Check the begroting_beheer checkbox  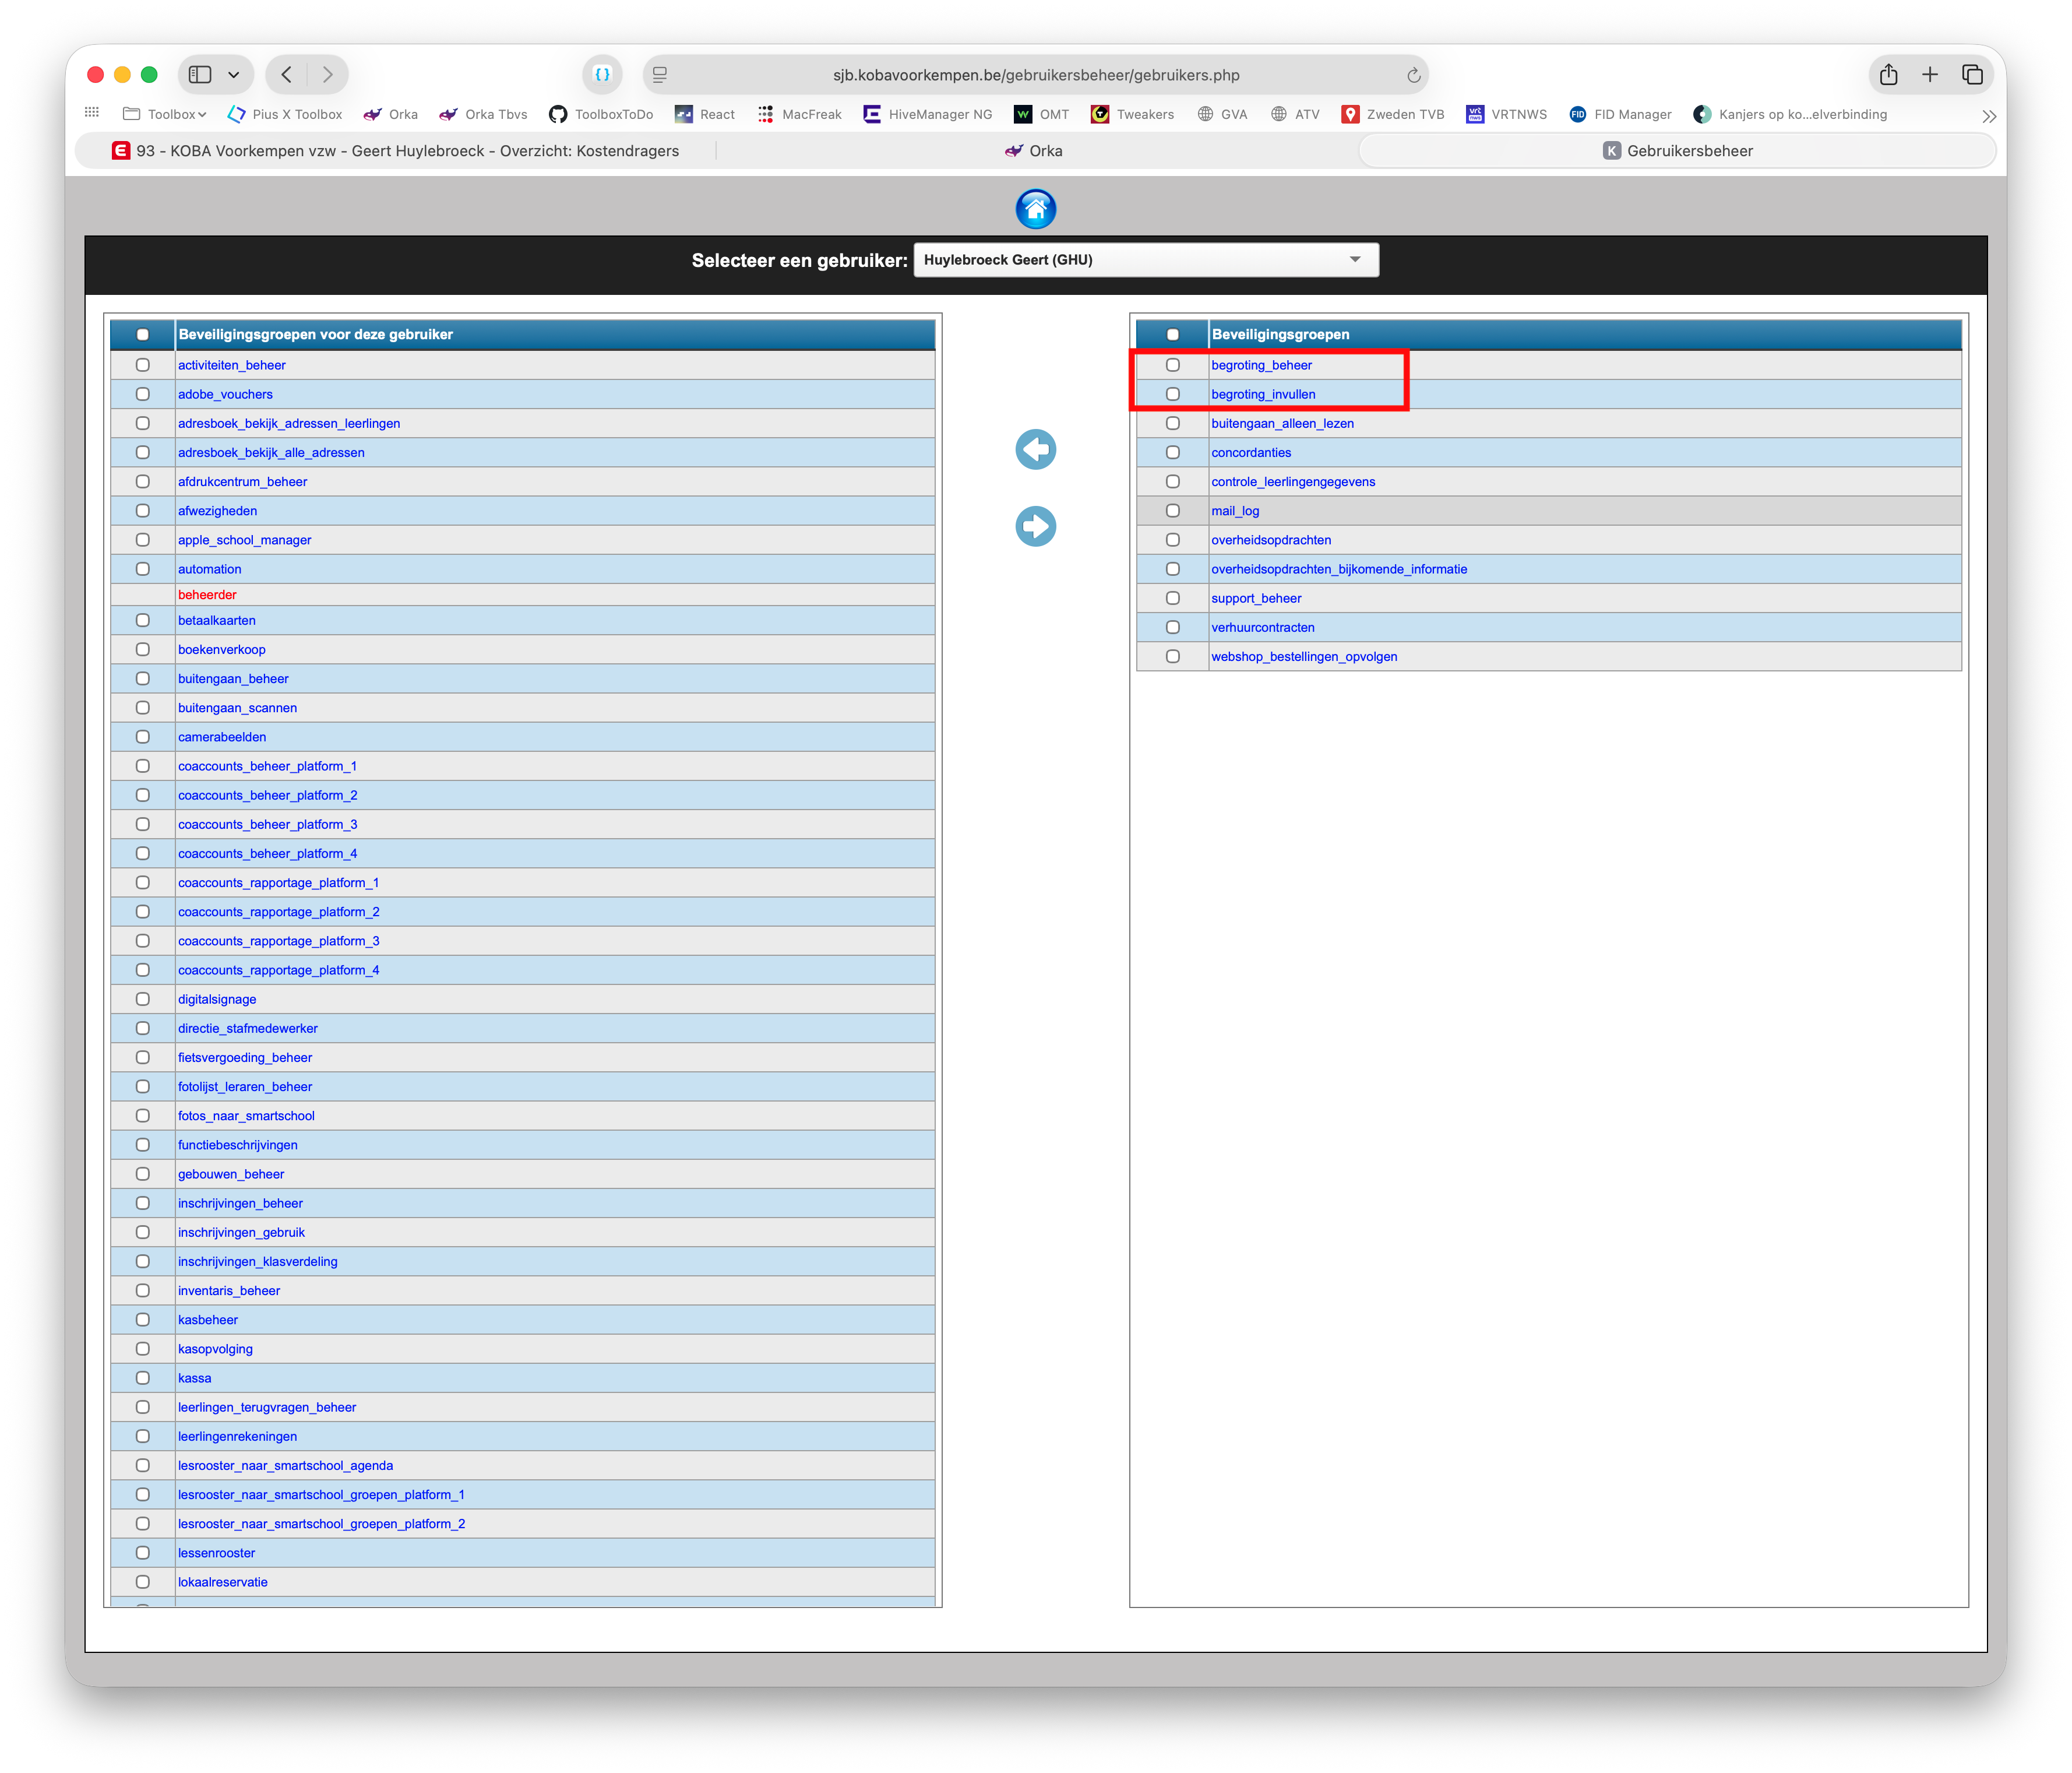pos(1173,365)
